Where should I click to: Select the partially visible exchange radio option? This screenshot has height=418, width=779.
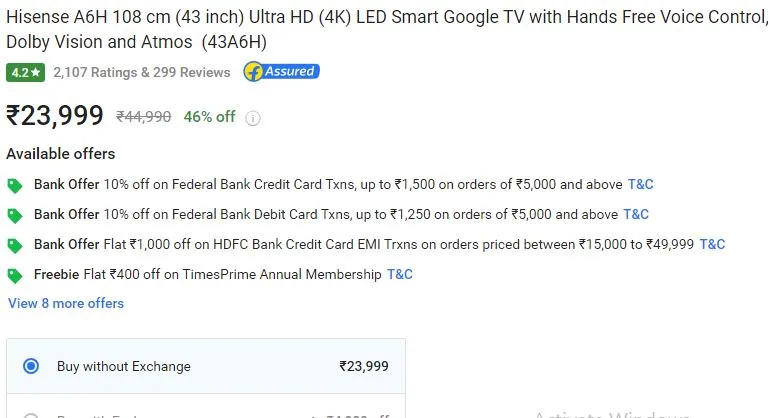(x=31, y=416)
